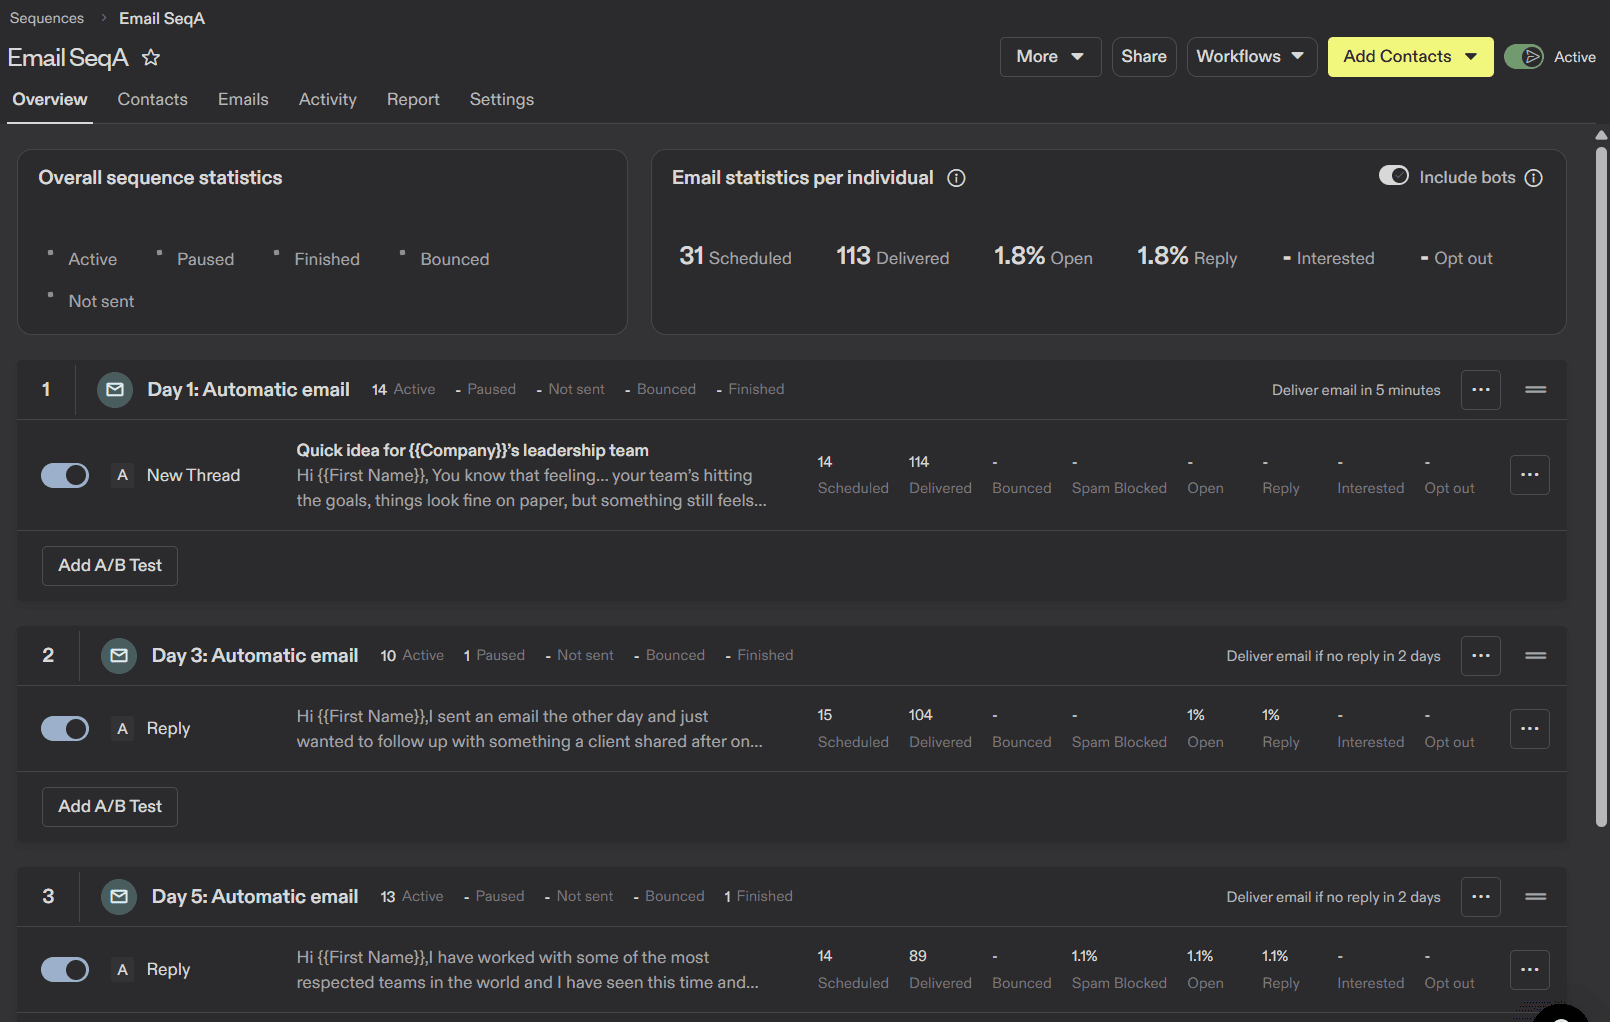Open the three-dot menu for Day 5 step header
Viewport: 1610px width, 1022px height.
[x=1481, y=897]
